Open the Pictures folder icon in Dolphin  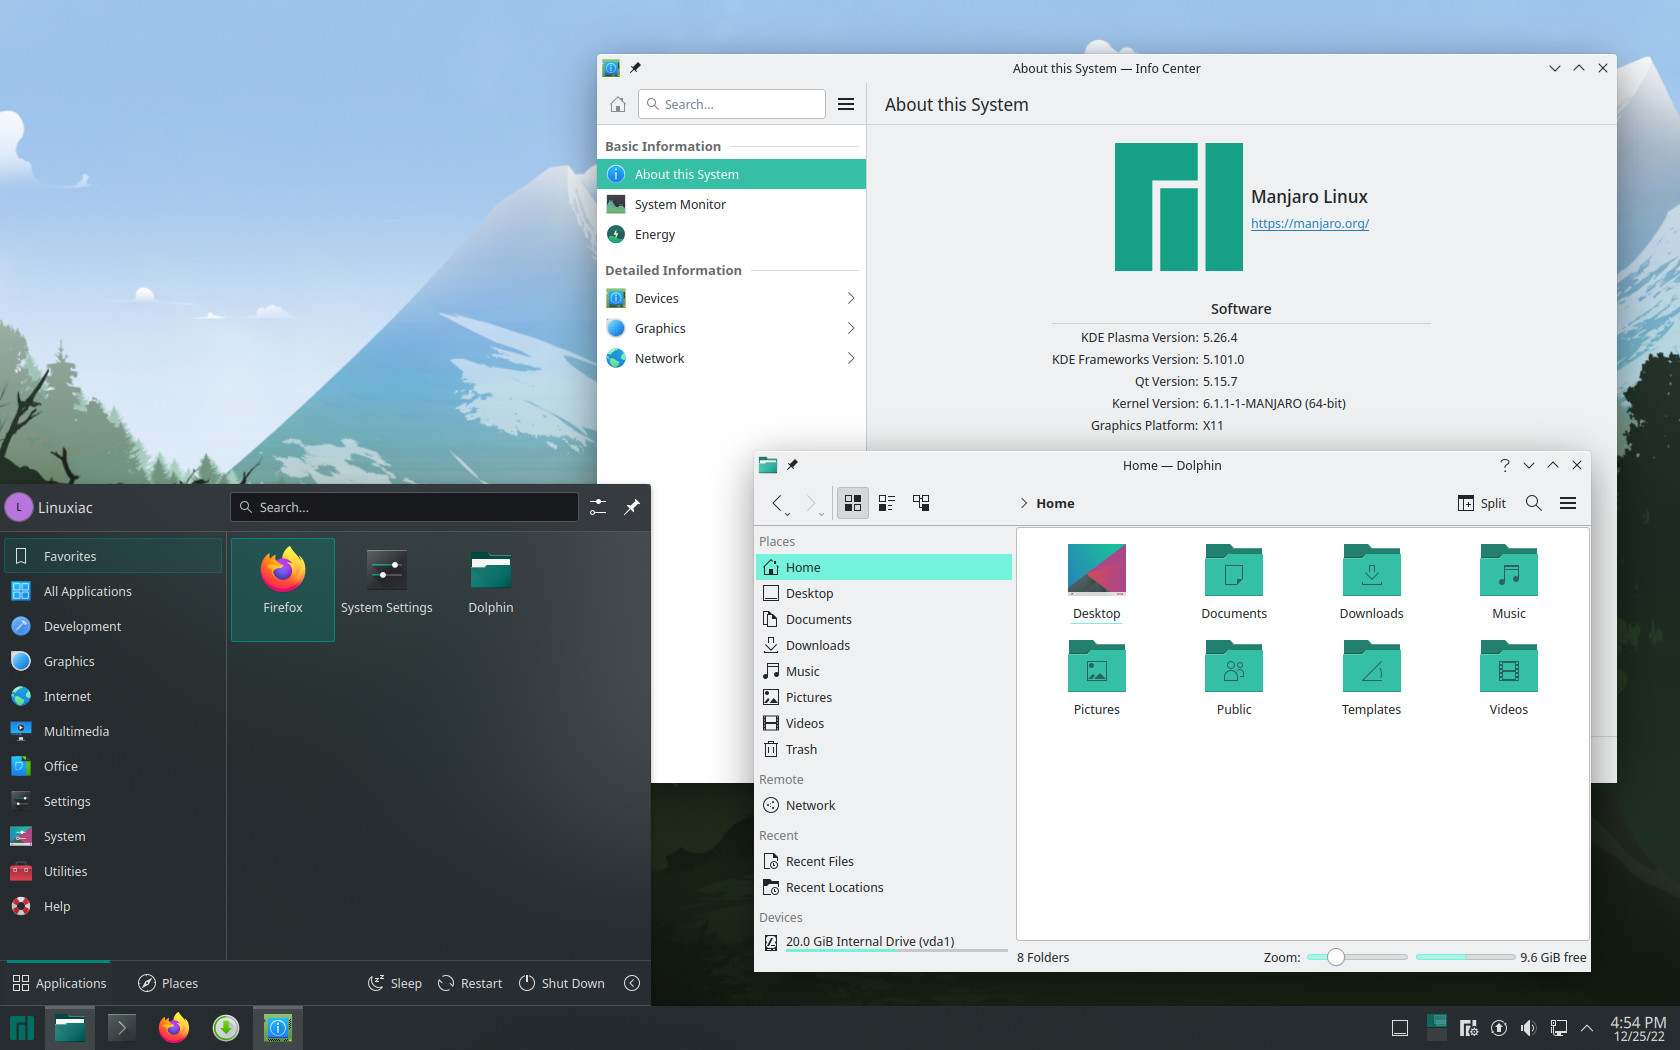pos(1097,678)
